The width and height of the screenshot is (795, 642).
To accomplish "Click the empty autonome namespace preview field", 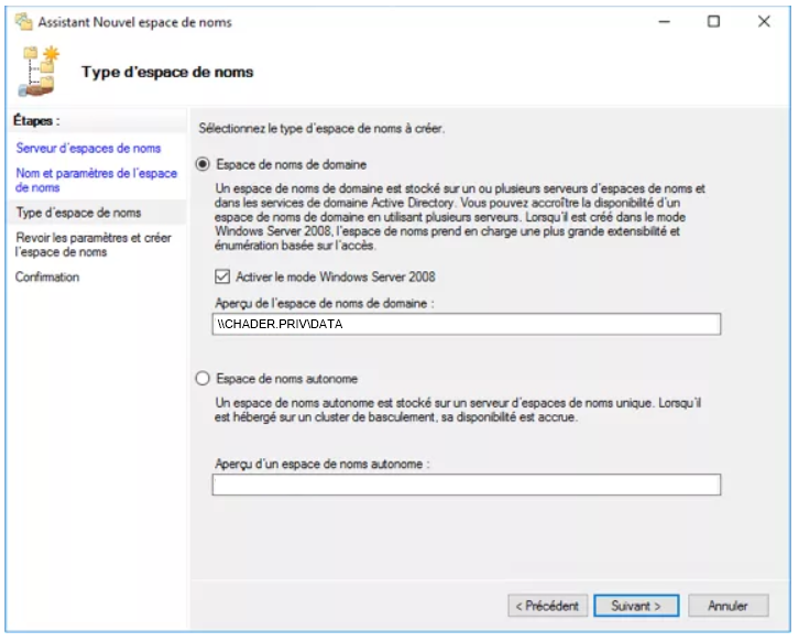I will pos(466,485).
